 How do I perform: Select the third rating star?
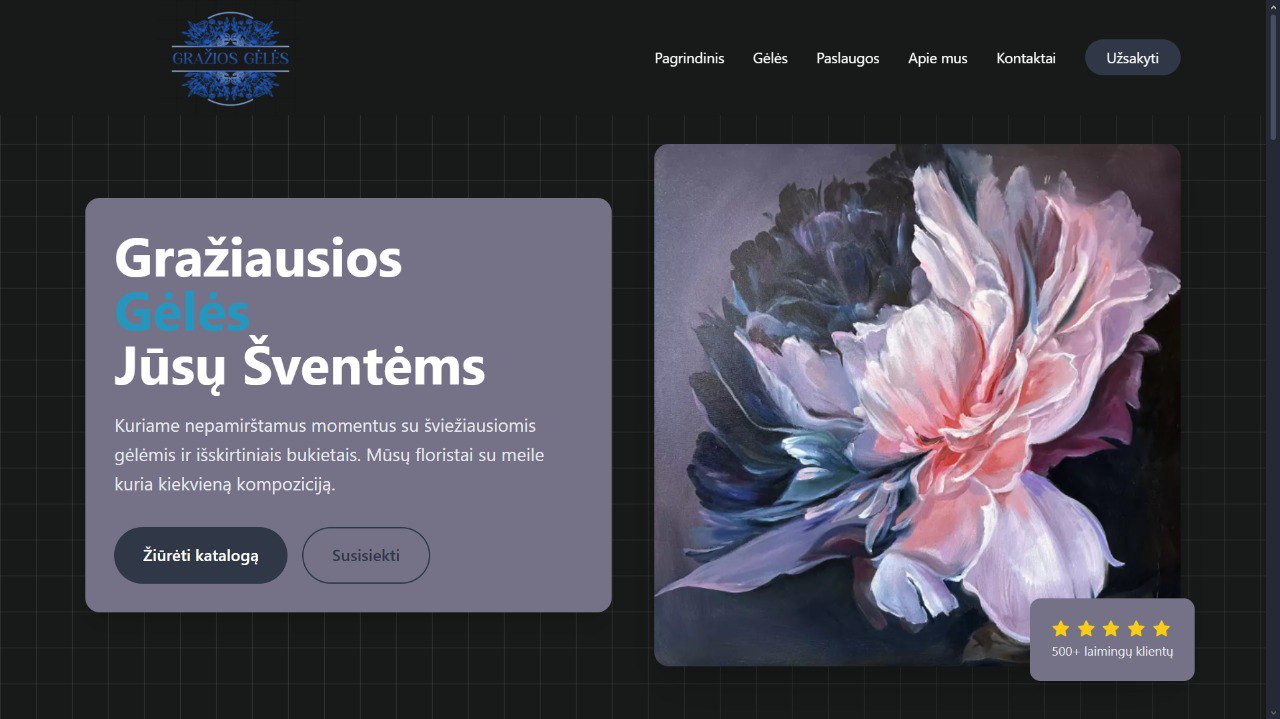(1111, 629)
